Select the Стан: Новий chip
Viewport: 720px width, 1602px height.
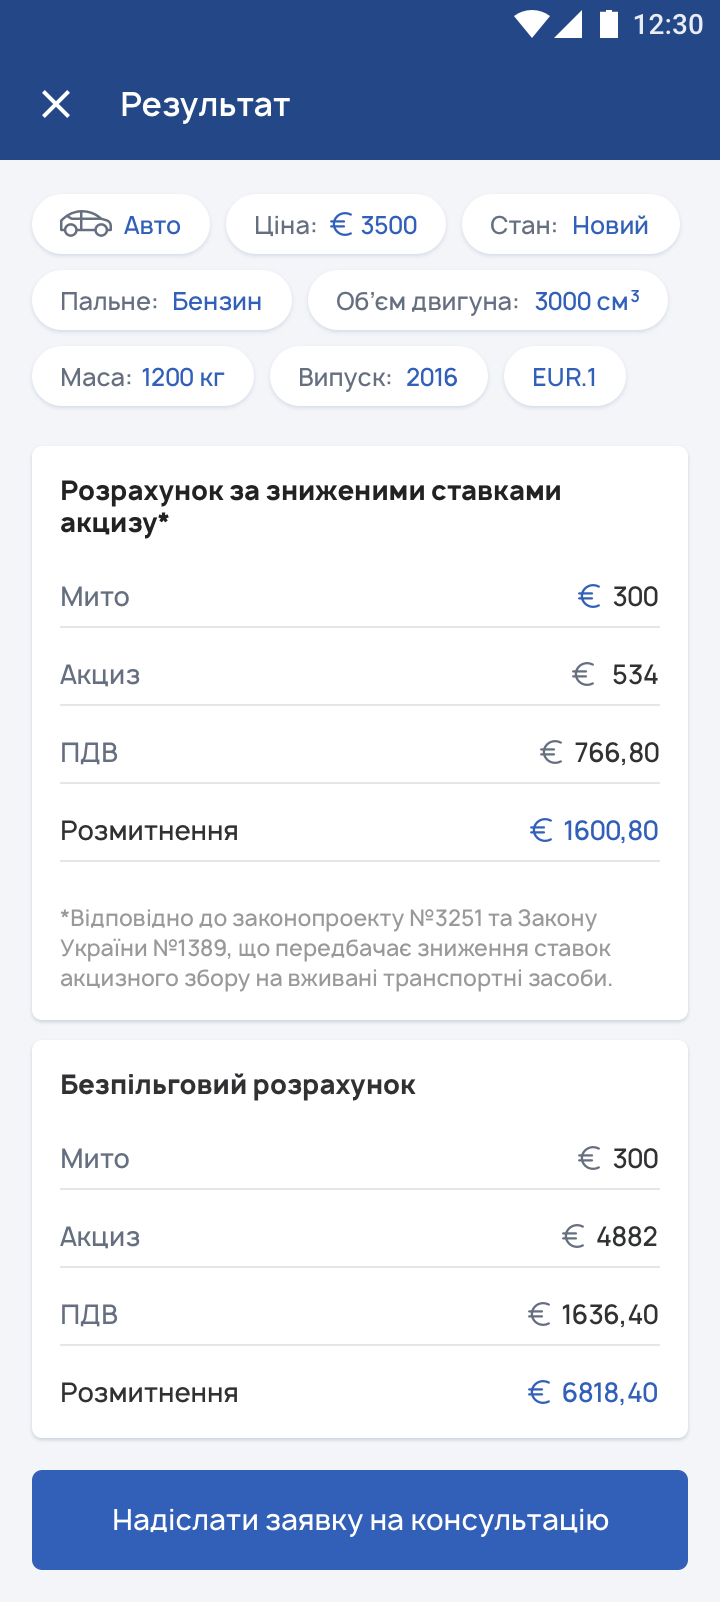(x=570, y=225)
